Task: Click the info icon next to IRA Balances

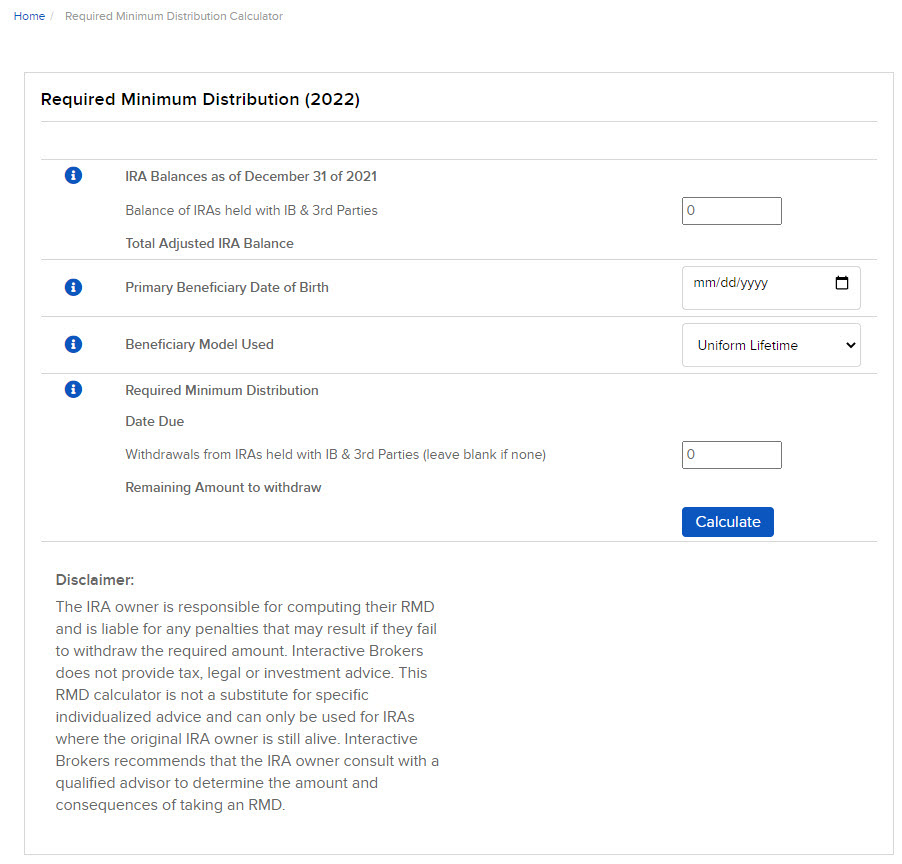Action: (x=72, y=175)
